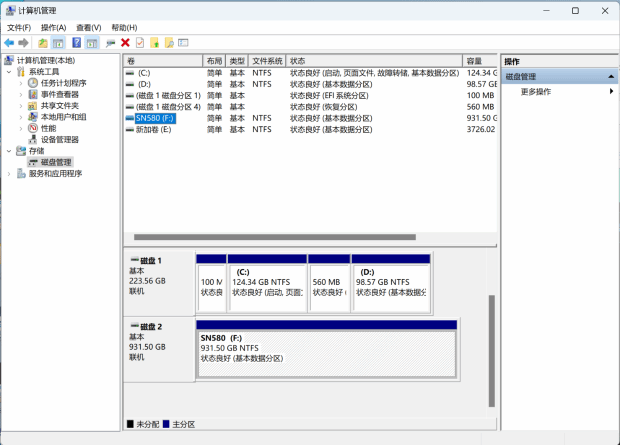Open Help via the blue question mark icon
Image resolution: width=620 pixels, height=445 pixels.
click(76, 43)
